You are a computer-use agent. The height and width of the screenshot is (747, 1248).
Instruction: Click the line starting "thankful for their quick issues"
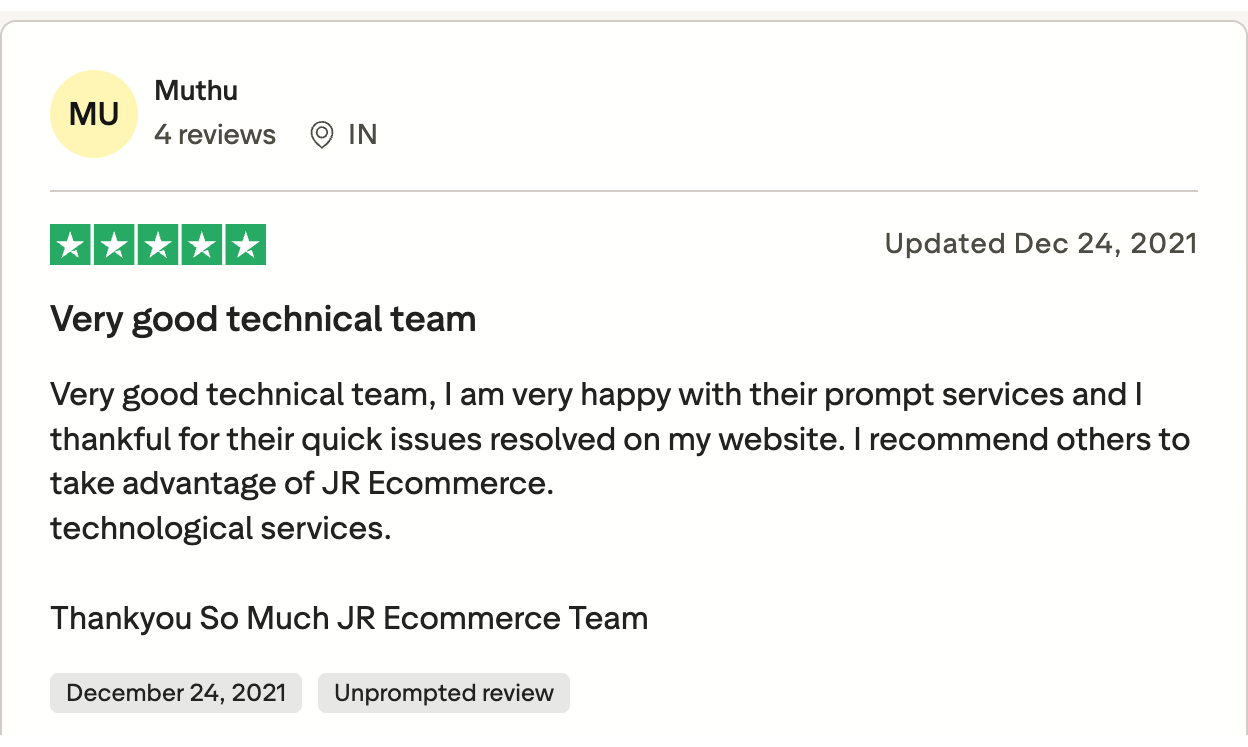click(620, 439)
